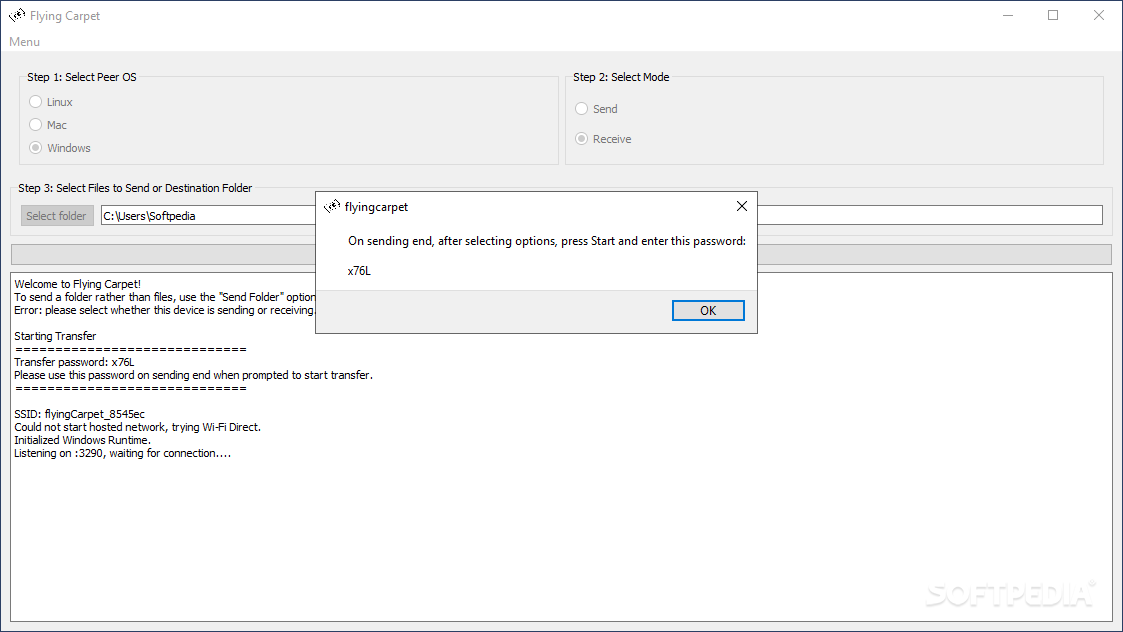Click the Flying Carpet title bar icon
1123x632 pixels.
pos(17,15)
